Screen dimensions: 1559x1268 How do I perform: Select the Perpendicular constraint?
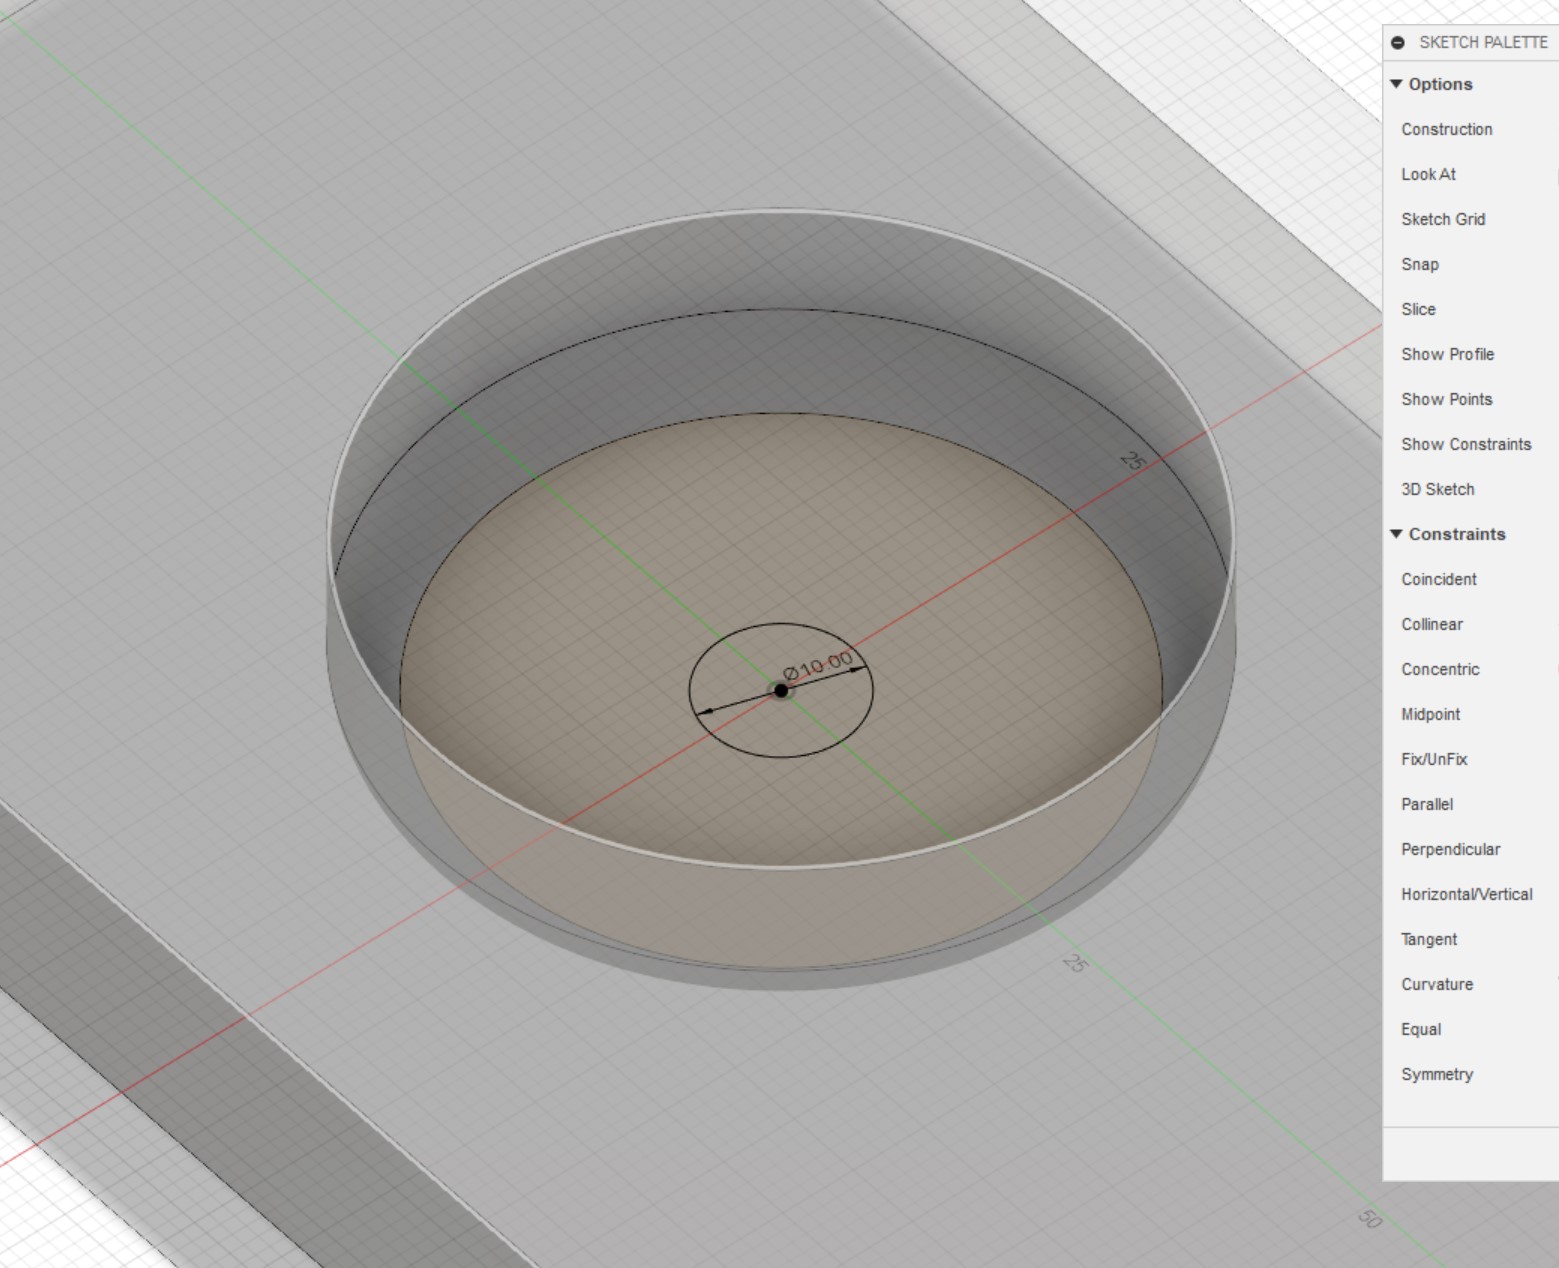pos(1450,849)
